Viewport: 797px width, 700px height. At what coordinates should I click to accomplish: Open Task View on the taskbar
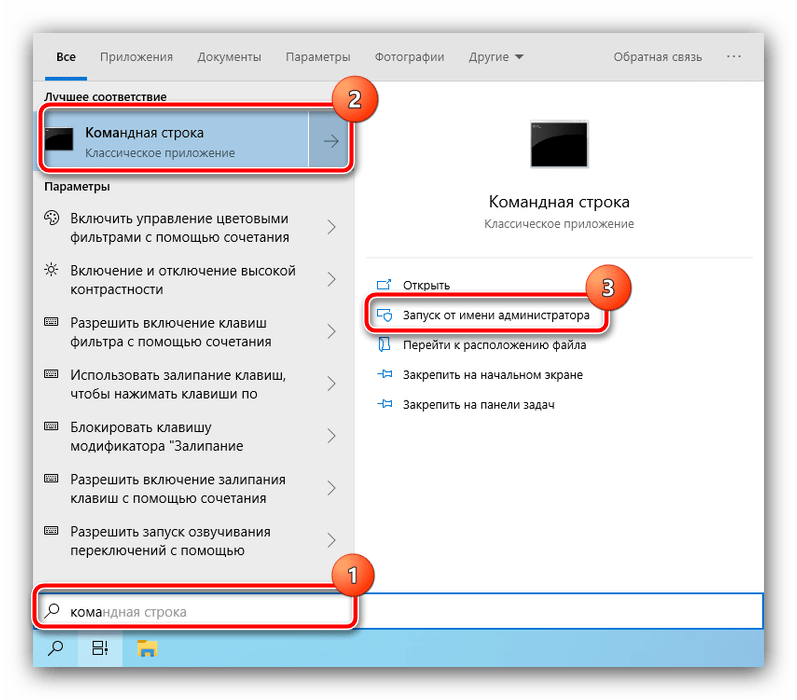(100, 648)
